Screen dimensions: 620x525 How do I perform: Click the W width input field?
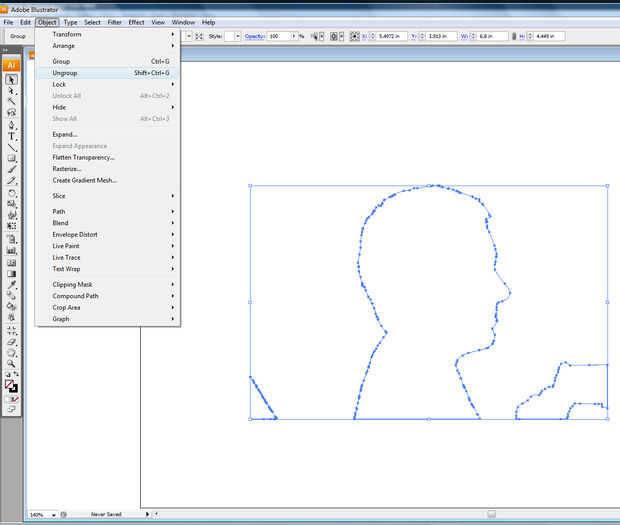(x=494, y=36)
